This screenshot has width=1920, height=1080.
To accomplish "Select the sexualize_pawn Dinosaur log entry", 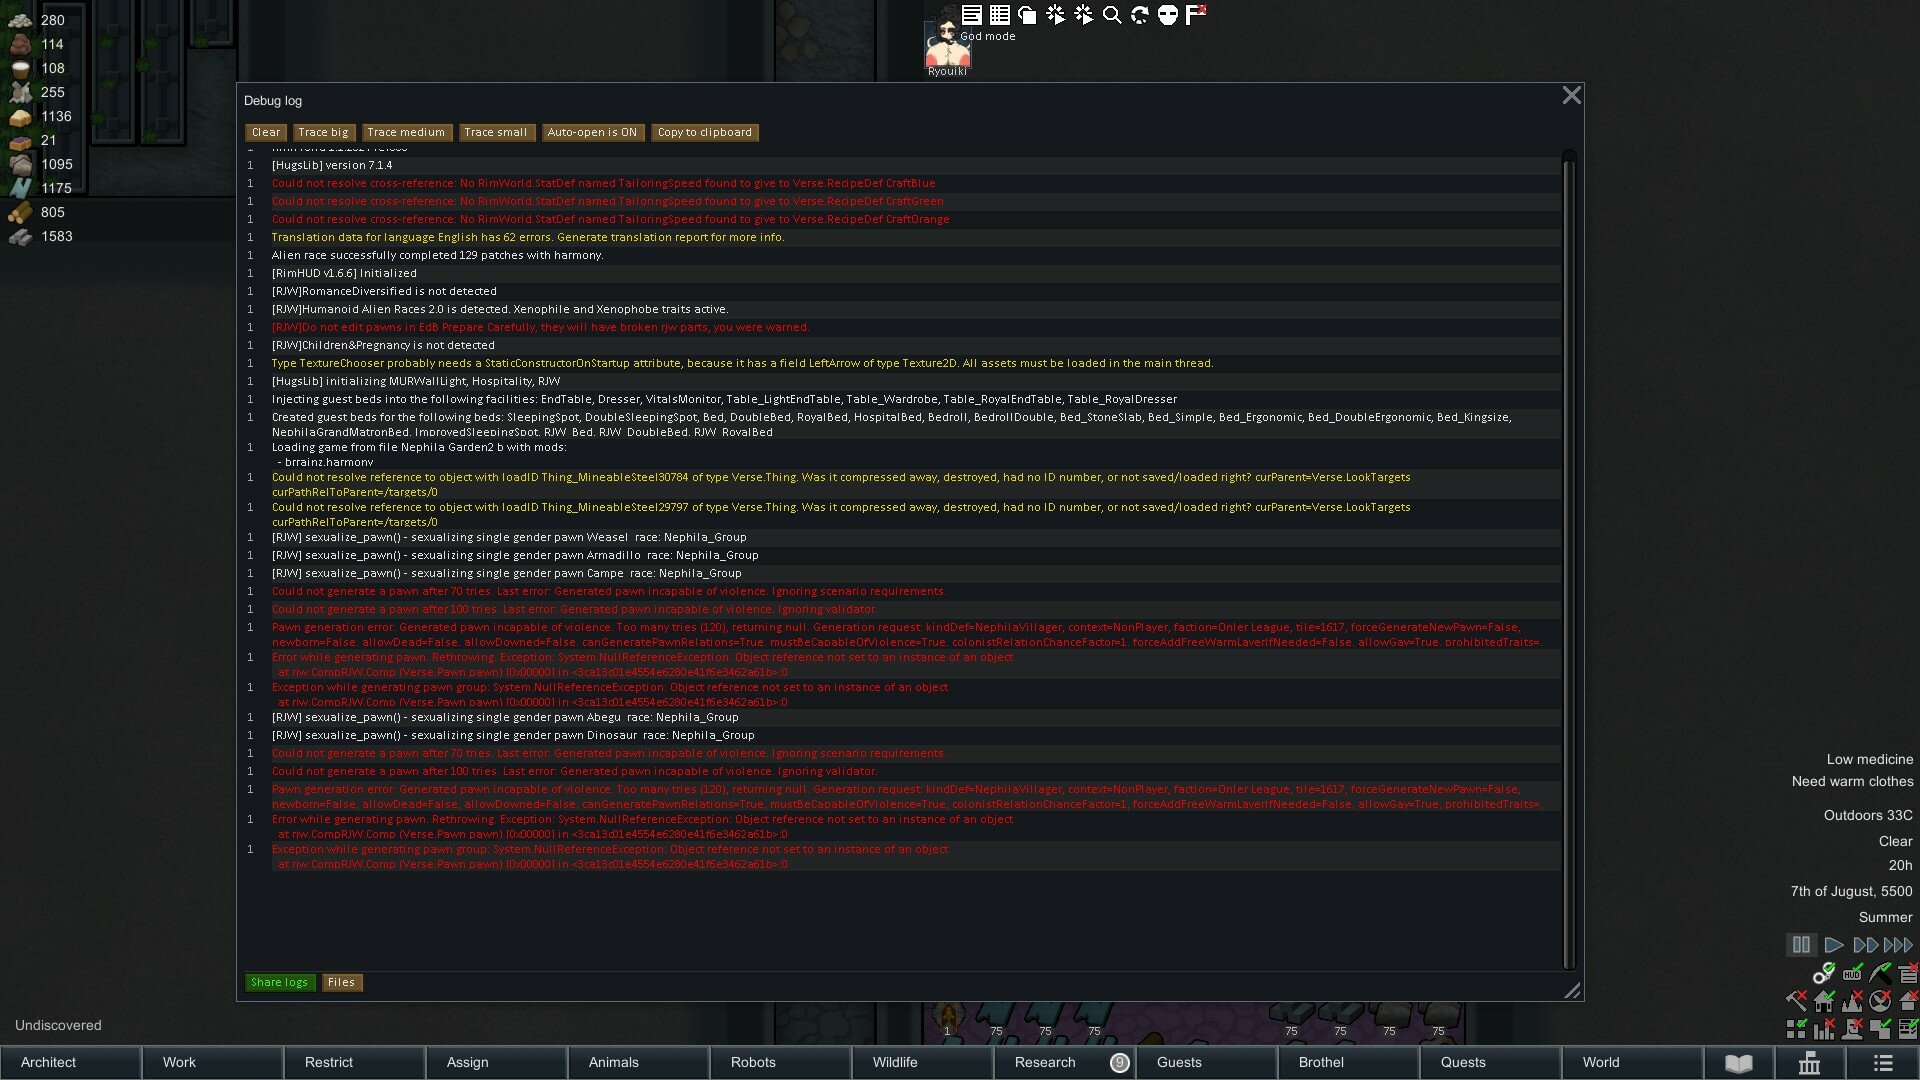I will pyautogui.click(x=903, y=735).
